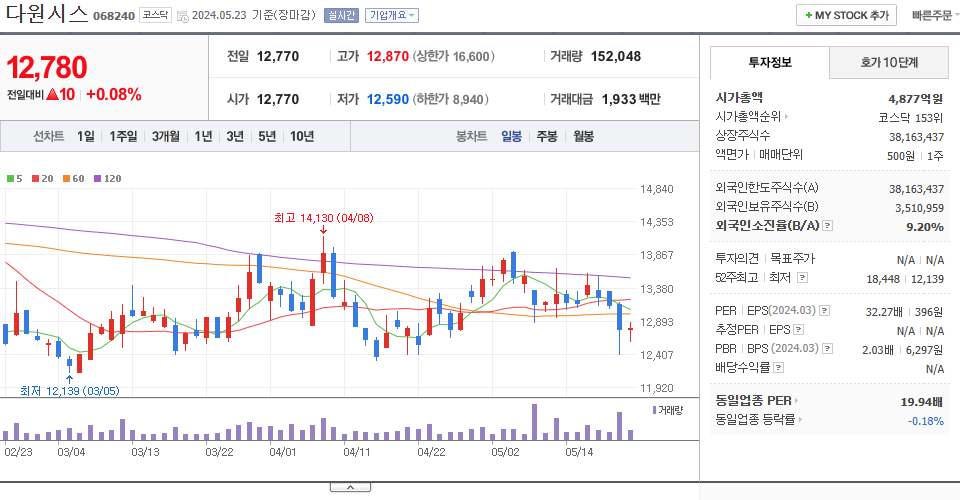Open 동일업종 PER arrow link
The height and width of the screenshot is (500, 960).
pos(757,401)
